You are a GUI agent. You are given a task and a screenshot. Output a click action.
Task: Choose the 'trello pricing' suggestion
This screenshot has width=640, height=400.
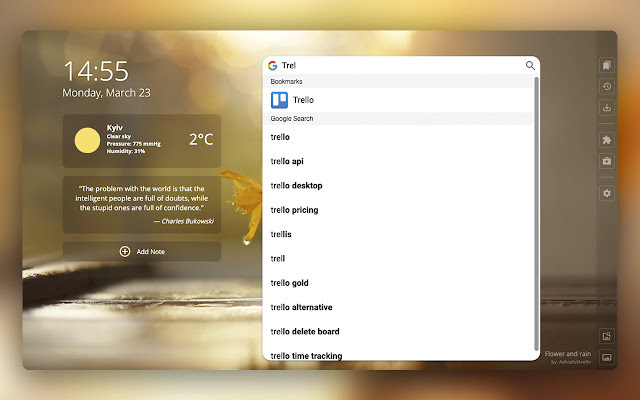(x=398, y=210)
